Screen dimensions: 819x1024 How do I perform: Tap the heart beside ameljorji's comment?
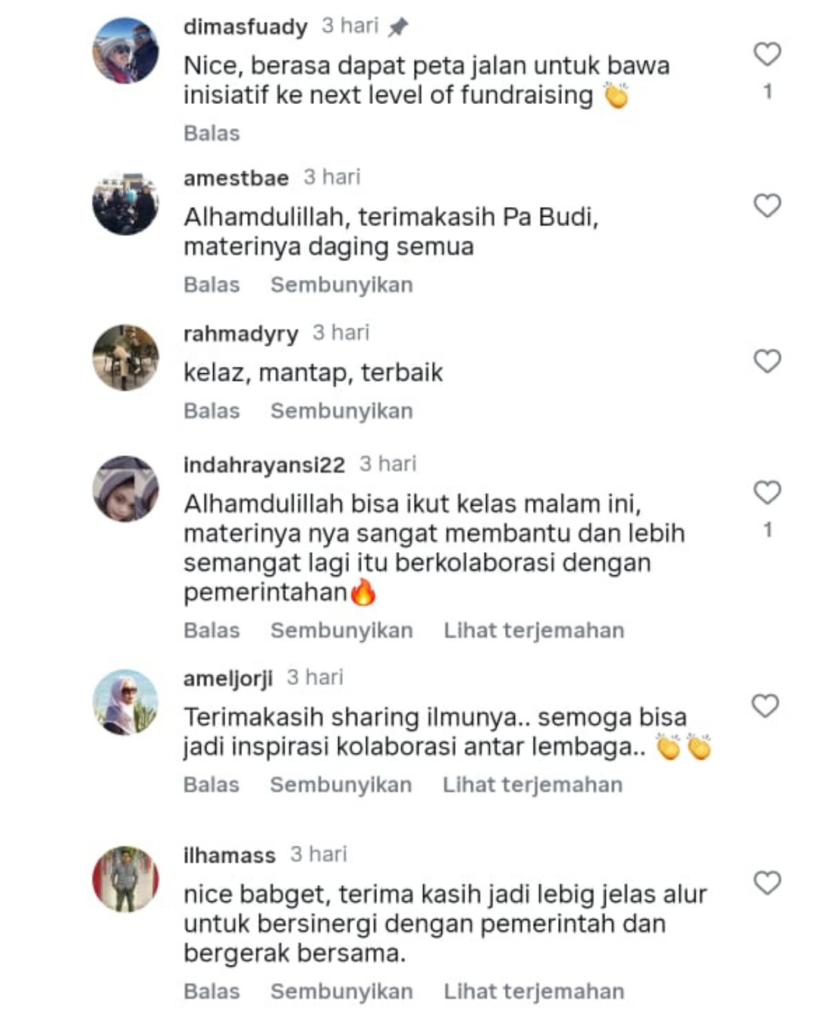tap(765, 706)
